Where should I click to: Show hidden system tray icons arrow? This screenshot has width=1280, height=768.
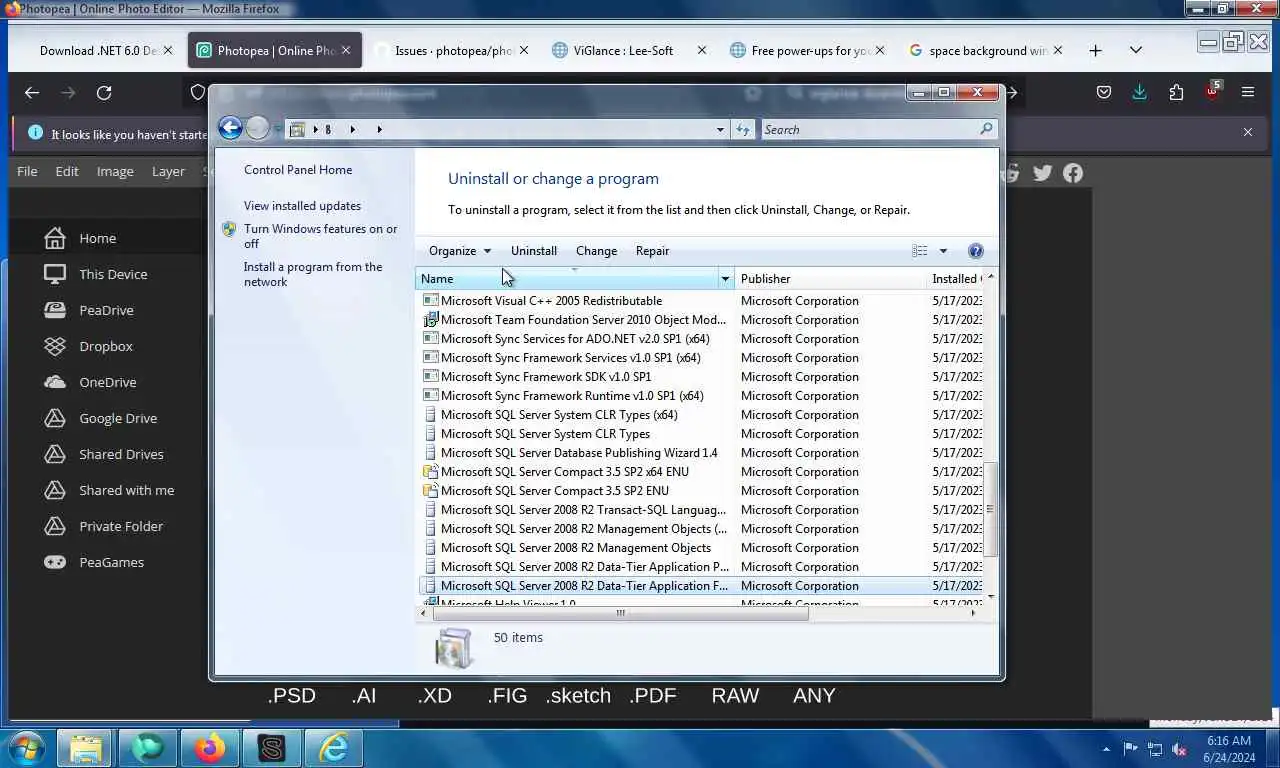coord(1106,748)
